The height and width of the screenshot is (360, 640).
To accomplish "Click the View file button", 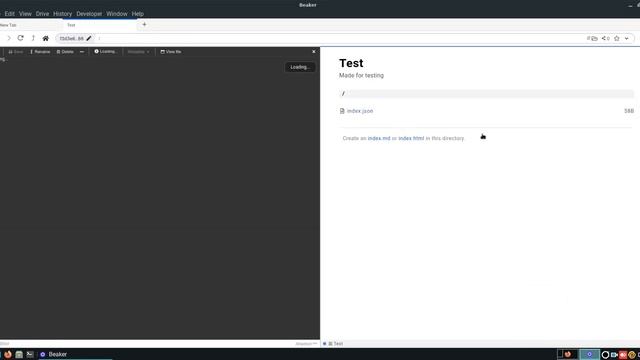I will [171, 52].
